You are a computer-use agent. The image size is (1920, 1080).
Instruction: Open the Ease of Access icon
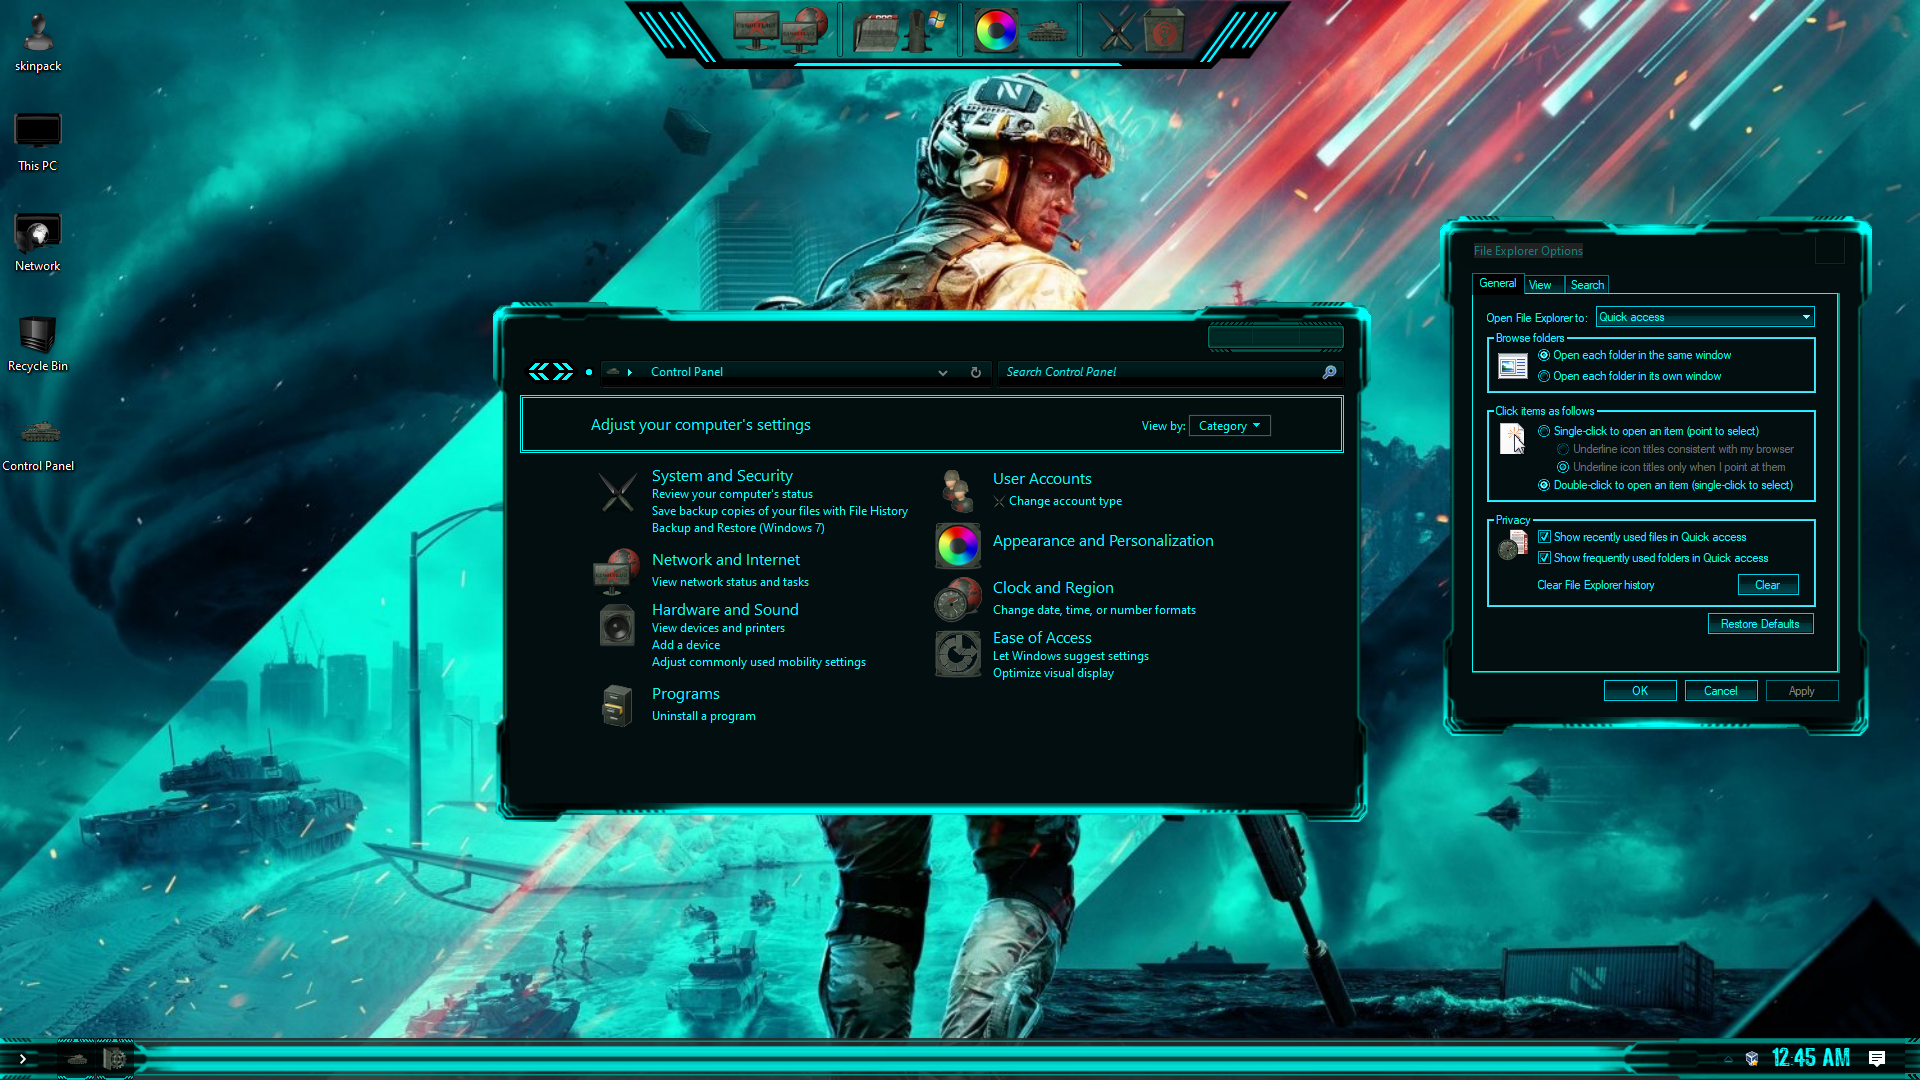click(x=957, y=654)
